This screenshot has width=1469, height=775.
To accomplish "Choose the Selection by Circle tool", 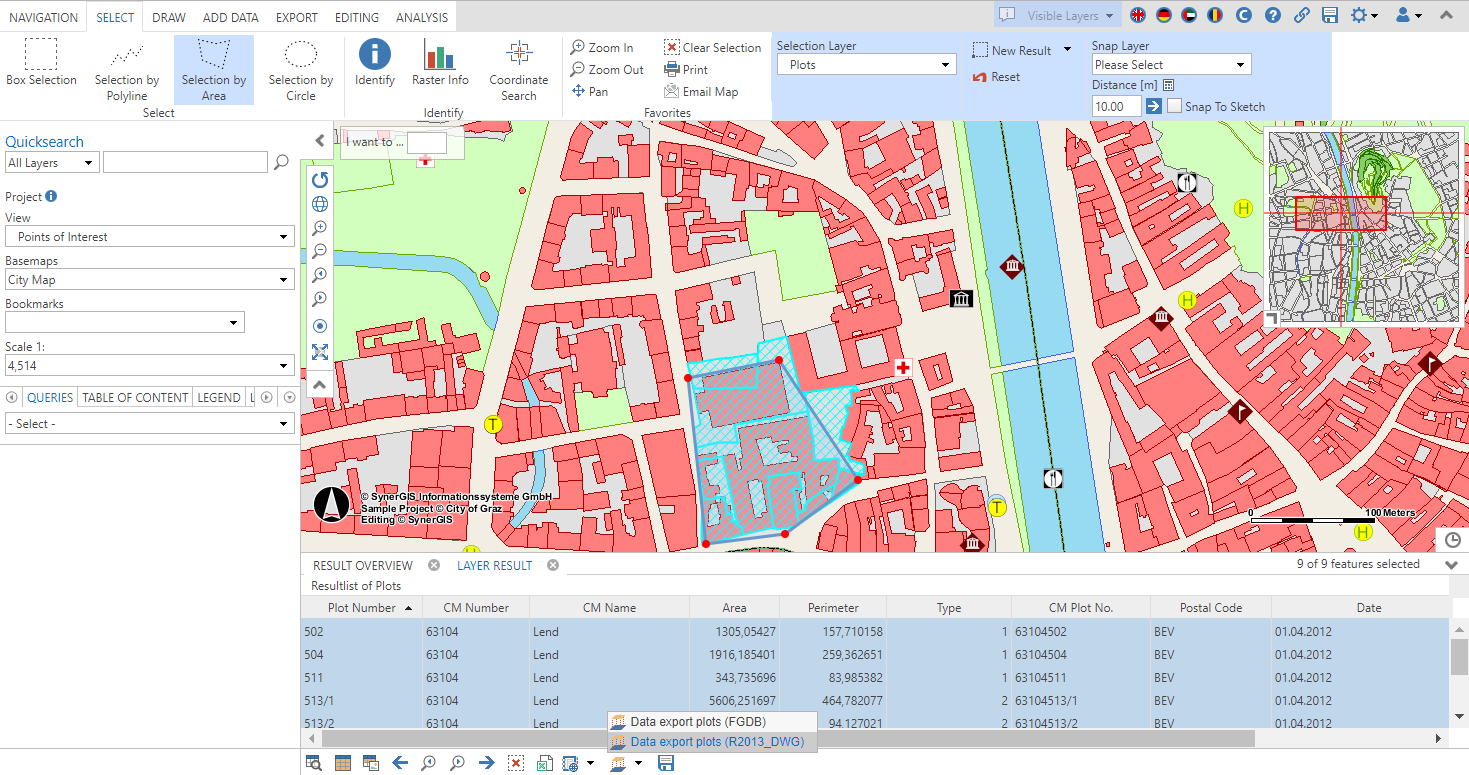I will tap(300, 68).
